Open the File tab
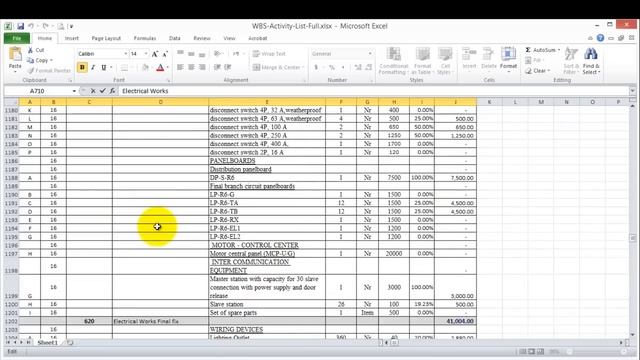640x360 pixels. coord(17,38)
